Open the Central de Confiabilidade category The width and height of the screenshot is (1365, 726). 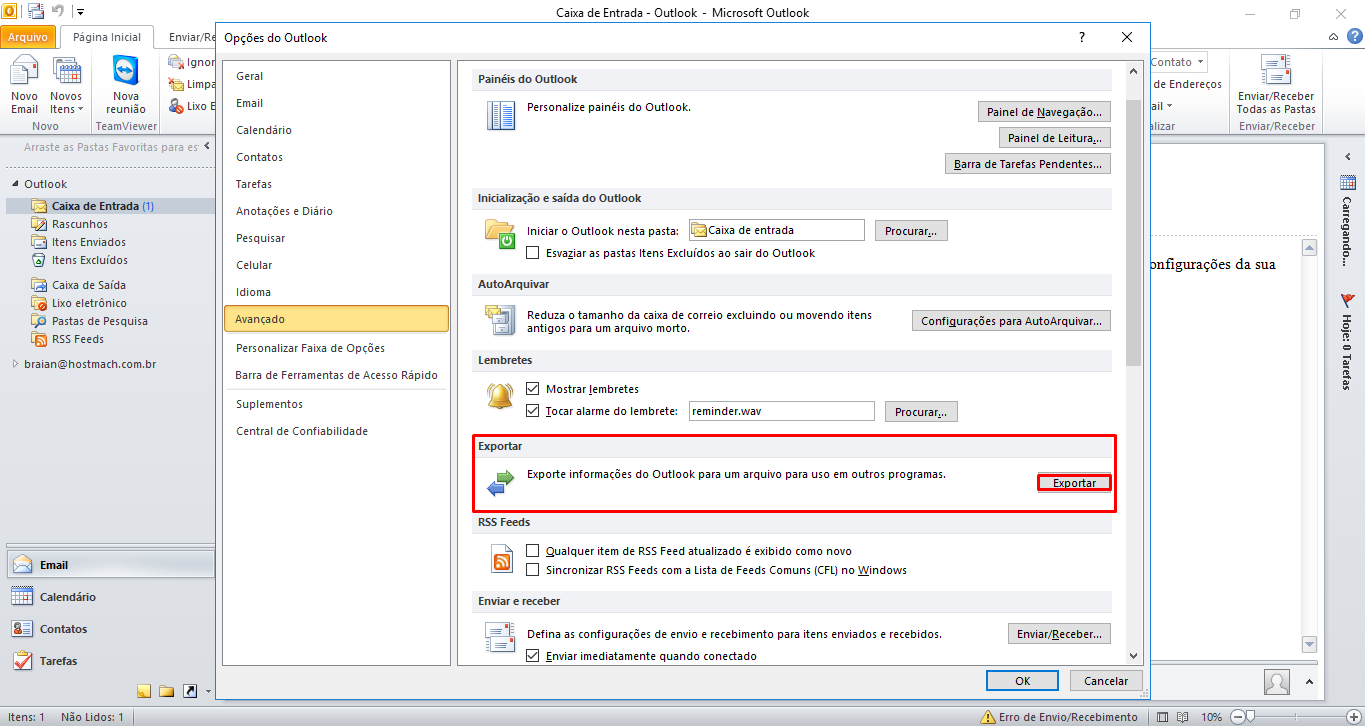pos(336,431)
